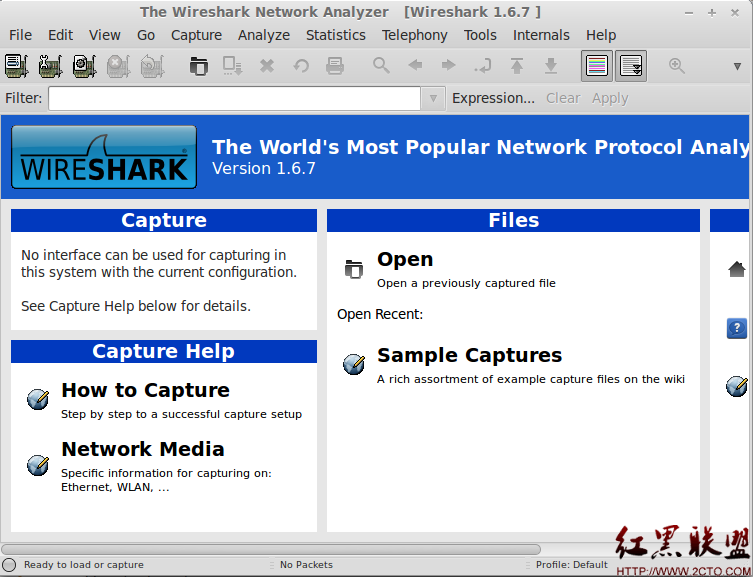Click the blue question mark help icon
This screenshot has width=753, height=577.
[737, 328]
